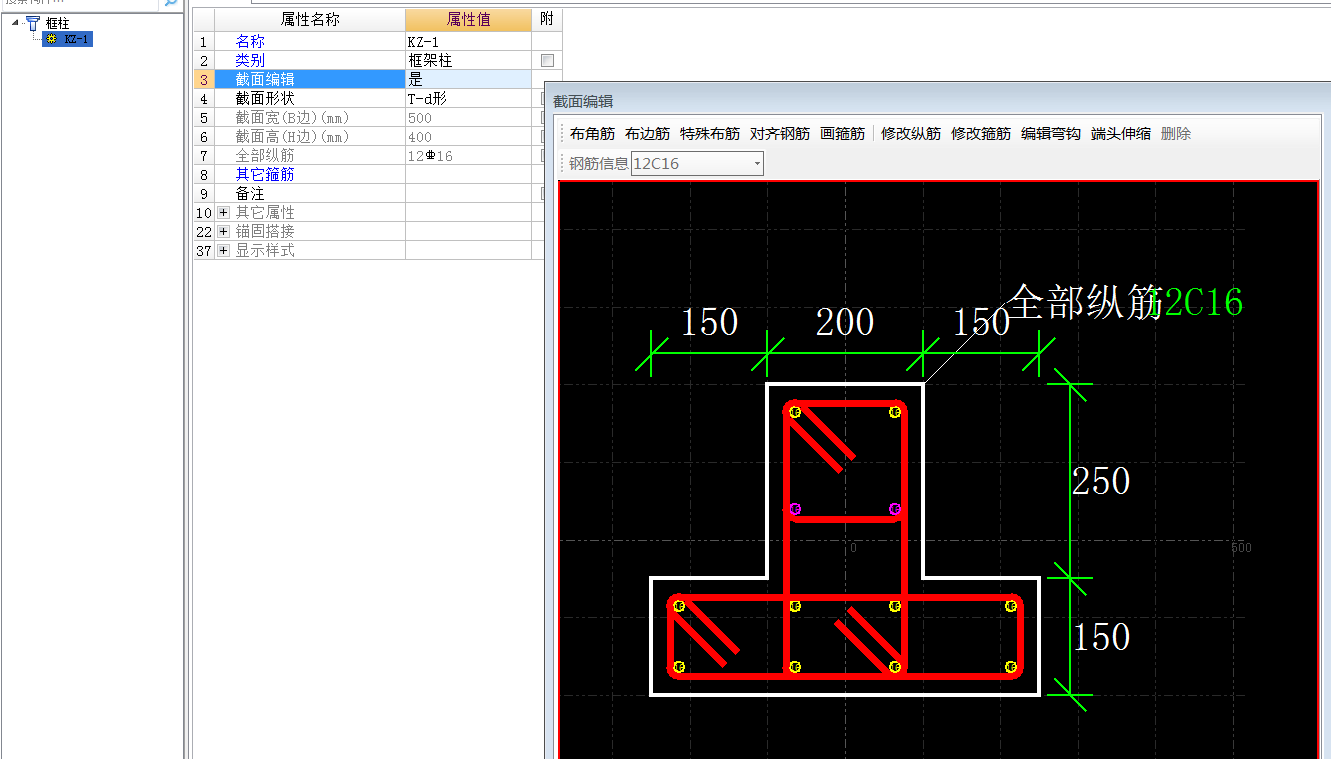This screenshot has width=1331, height=759.
Task: Click the 布边筋 toolbar command
Action: point(647,134)
